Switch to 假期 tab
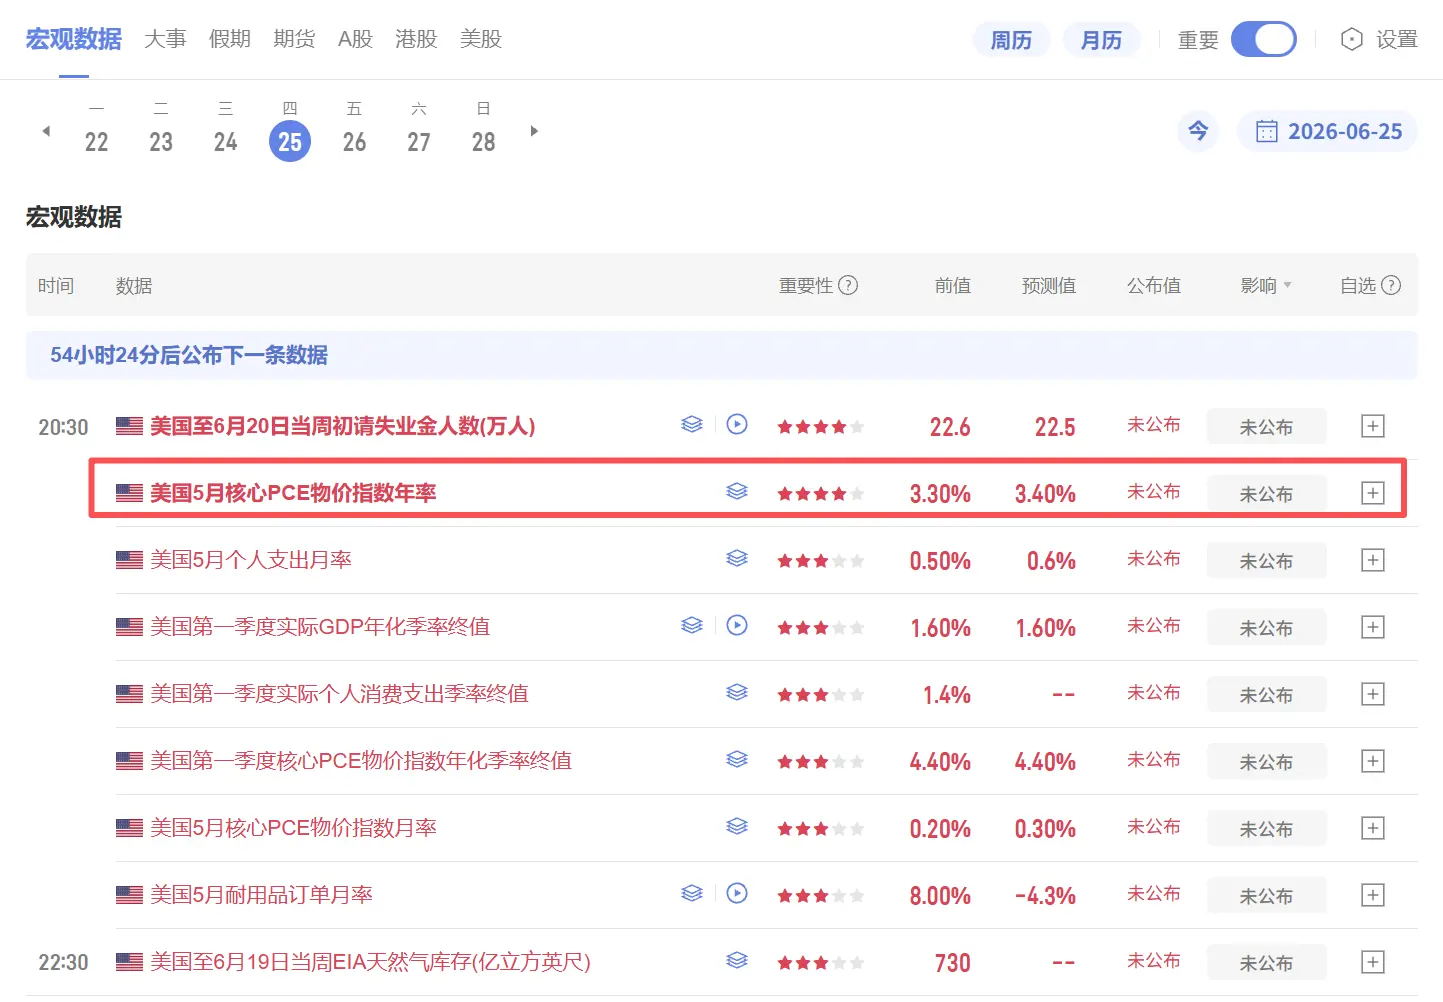Viewport: 1443px width, 1002px height. pos(230,39)
